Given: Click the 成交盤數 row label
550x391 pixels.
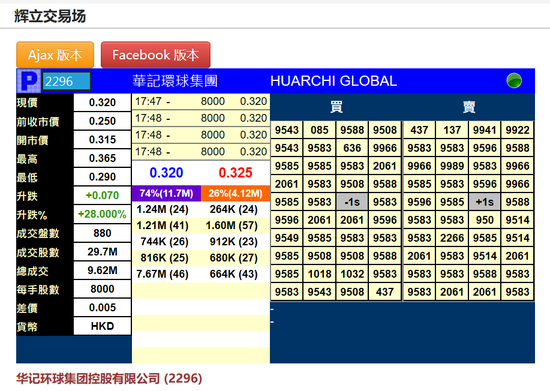Looking at the screenshot, I should (x=38, y=233).
